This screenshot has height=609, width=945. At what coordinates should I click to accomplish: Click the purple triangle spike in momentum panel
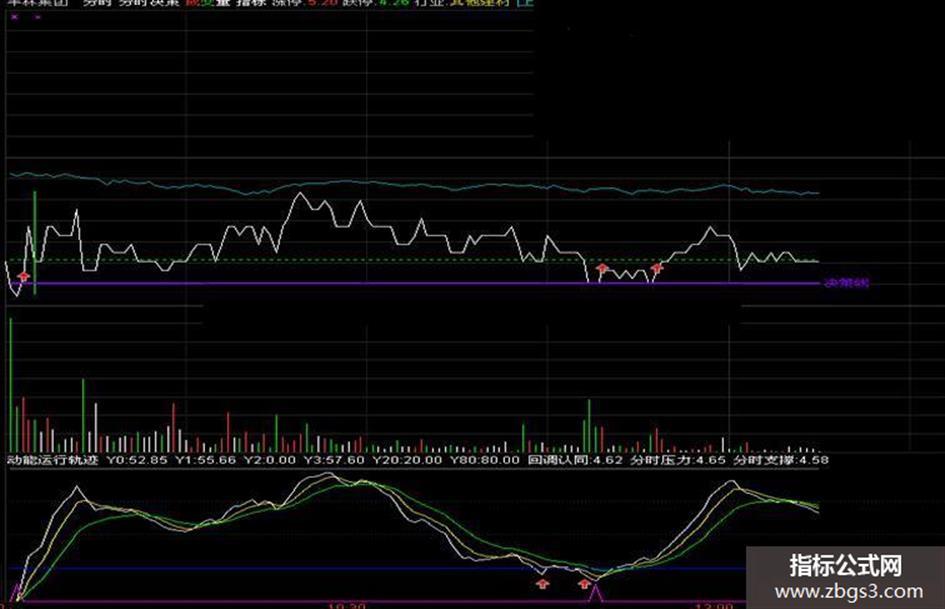pos(597,594)
